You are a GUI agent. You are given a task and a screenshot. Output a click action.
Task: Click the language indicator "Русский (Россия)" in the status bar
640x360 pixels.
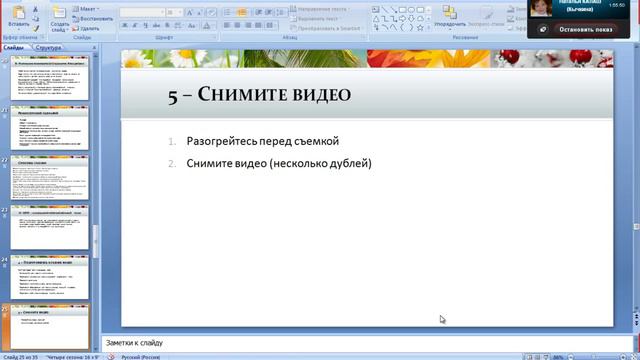pyautogui.click(x=140, y=357)
